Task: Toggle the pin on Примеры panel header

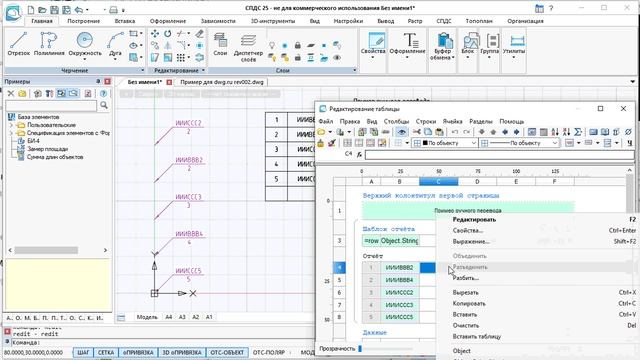Action: coord(98,81)
